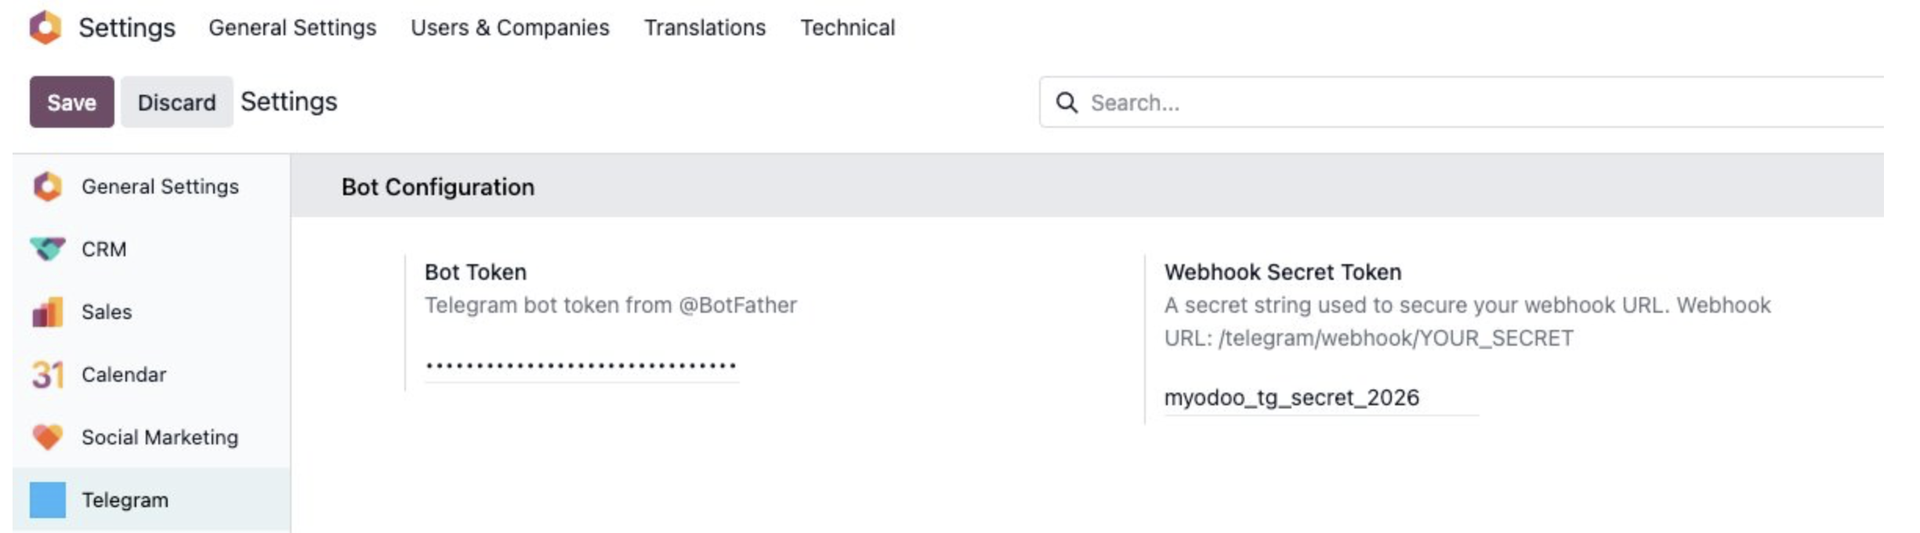
Task: Expand the Translations menu
Action: coord(704,27)
